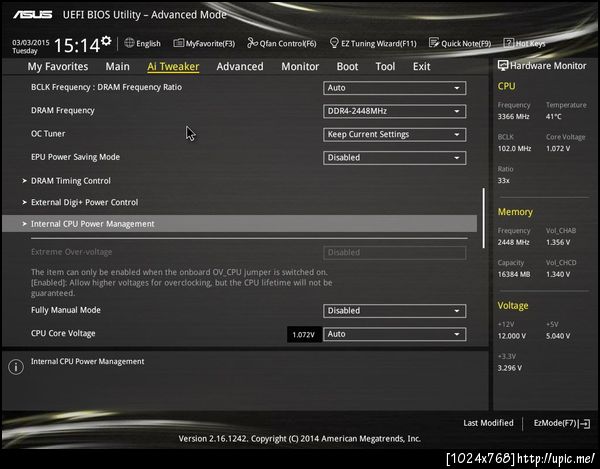The height and width of the screenshot is (469, 600).
Task: Click the 41°C temperature value
Action: pos(554,117)
